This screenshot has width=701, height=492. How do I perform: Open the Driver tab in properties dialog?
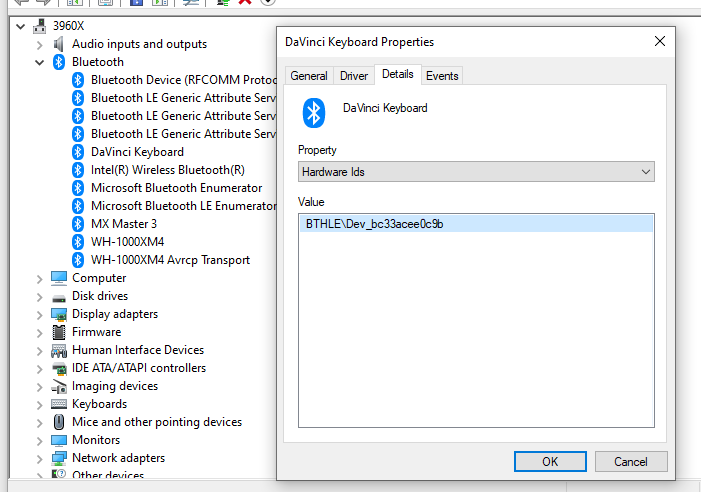354,76
